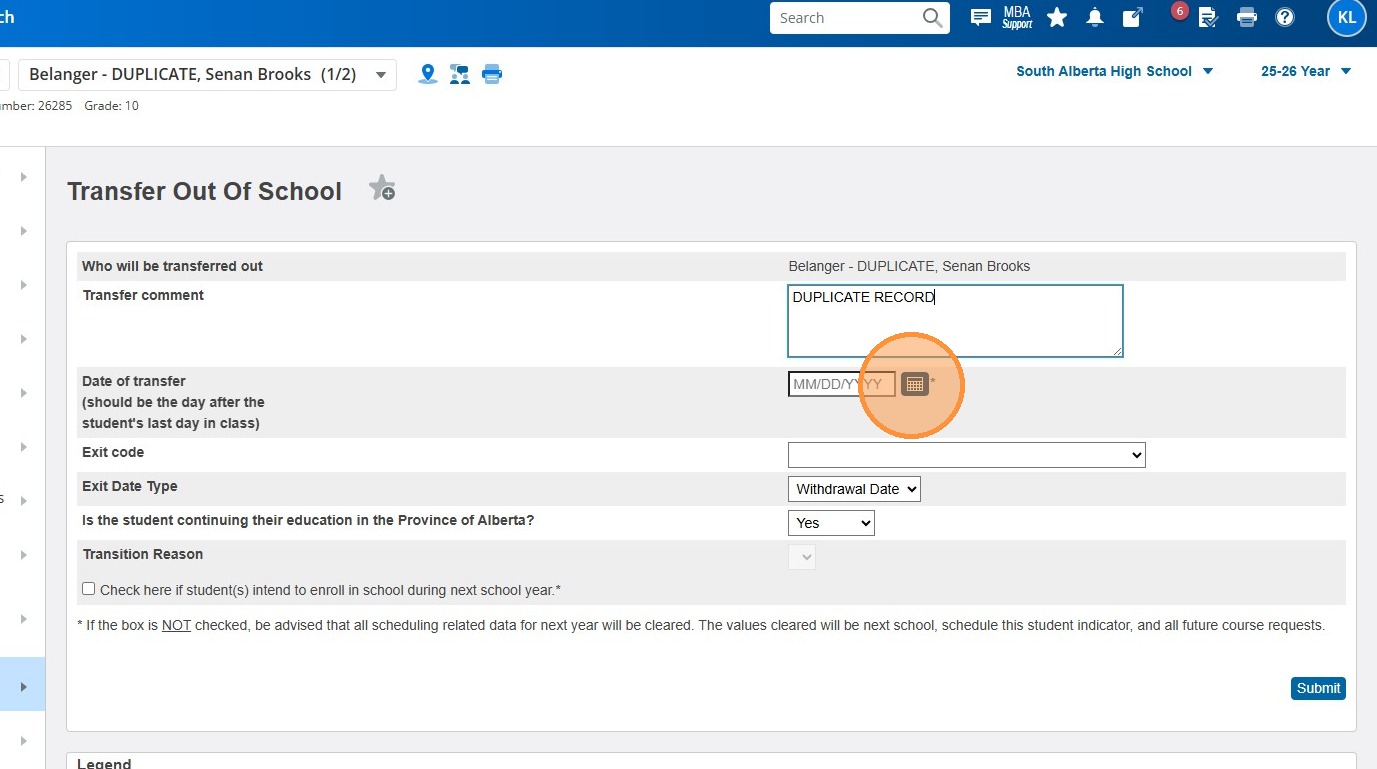Open the student selector dropdown
Screen dimensions: 1377x769
pos(380,75)
